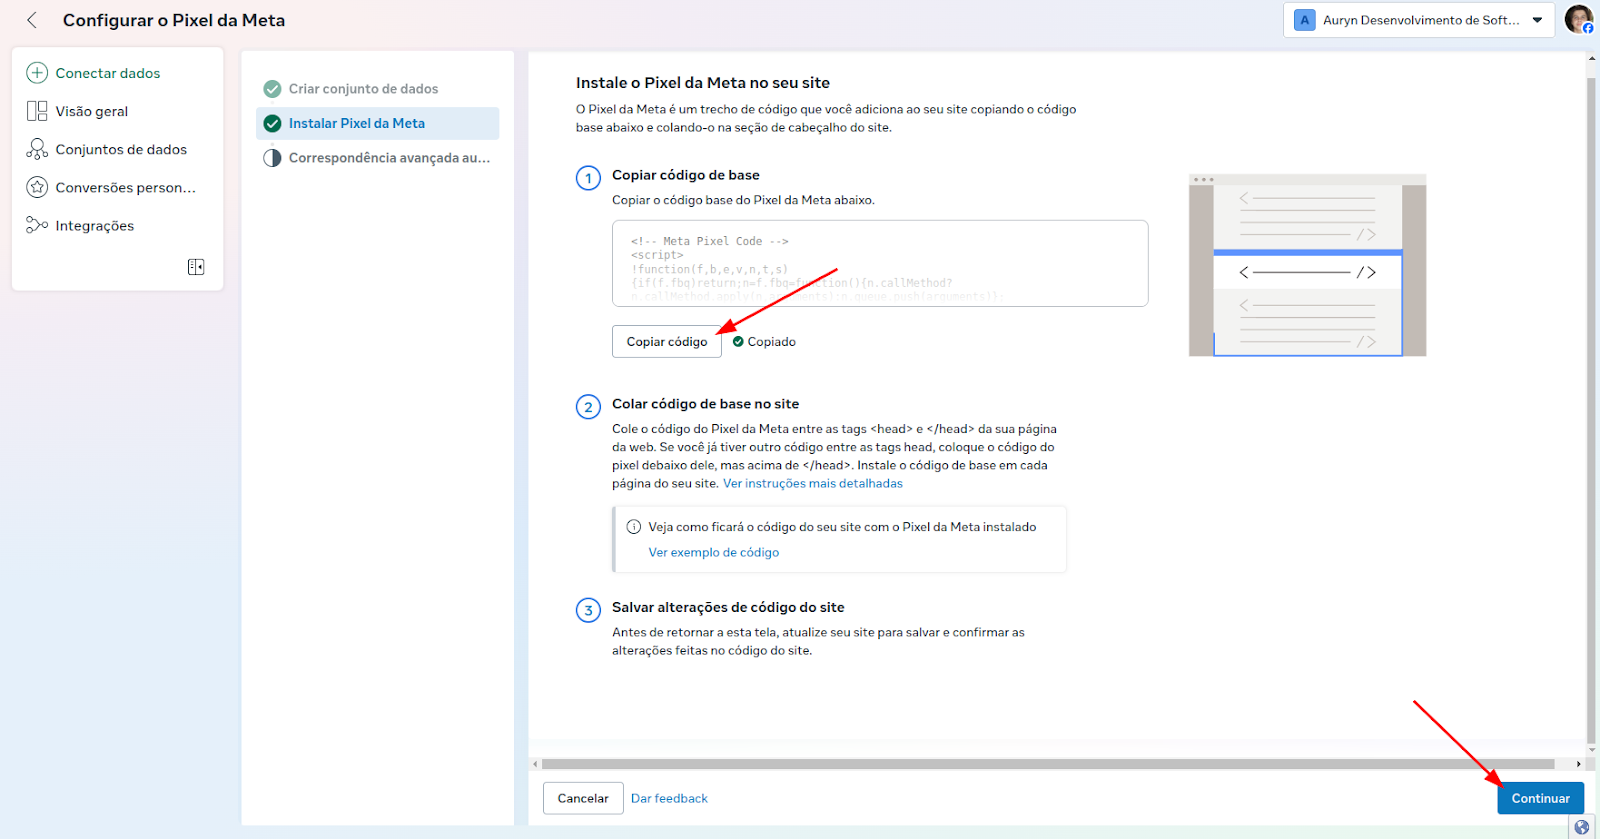The image size is (1600, 839).
Task: Click the Copiar código button
Action: (667, 341)
